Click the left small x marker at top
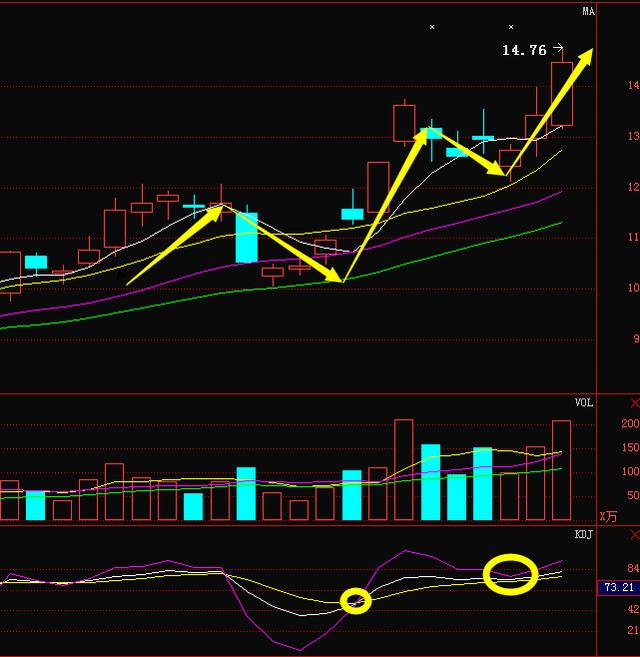Image resolution: width=640 pixels, height=657 pixels. pos(432,27)
